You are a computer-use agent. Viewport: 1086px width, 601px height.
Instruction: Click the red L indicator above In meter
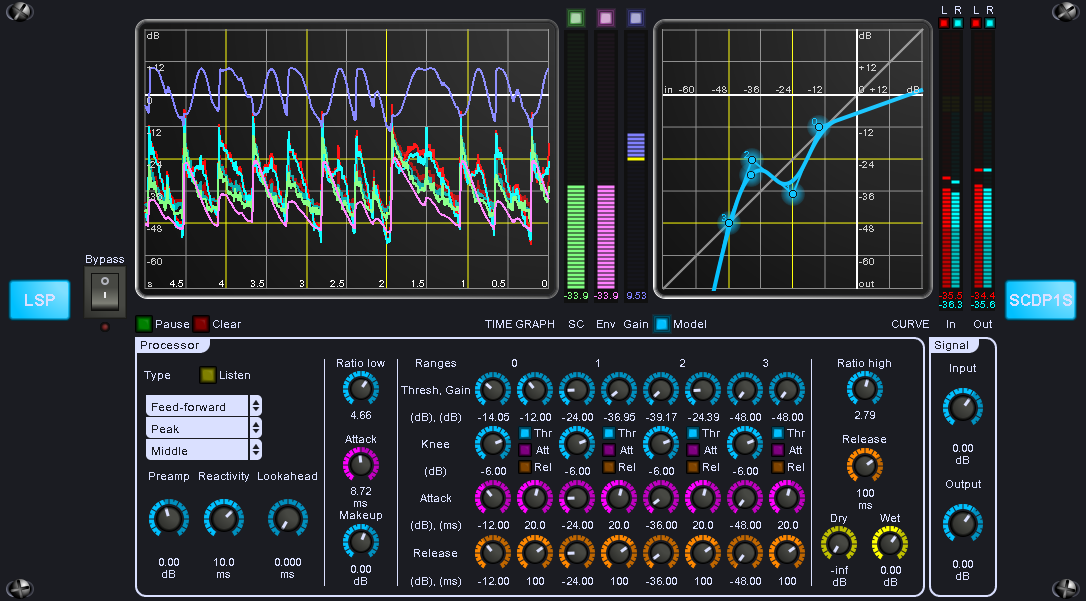point(943,22)
